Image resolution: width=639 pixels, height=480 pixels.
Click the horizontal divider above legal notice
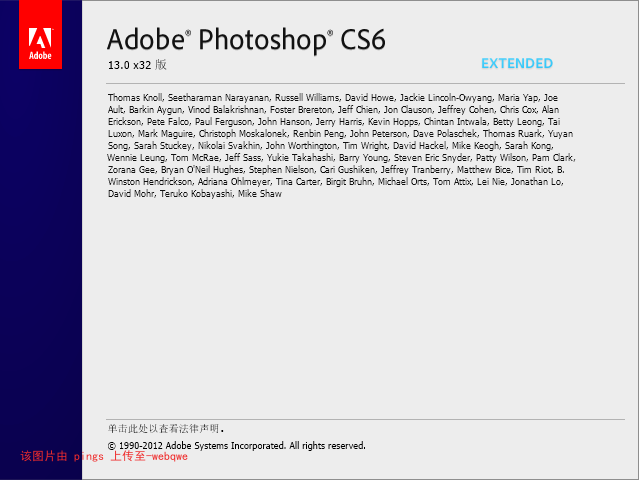[365, 419]
